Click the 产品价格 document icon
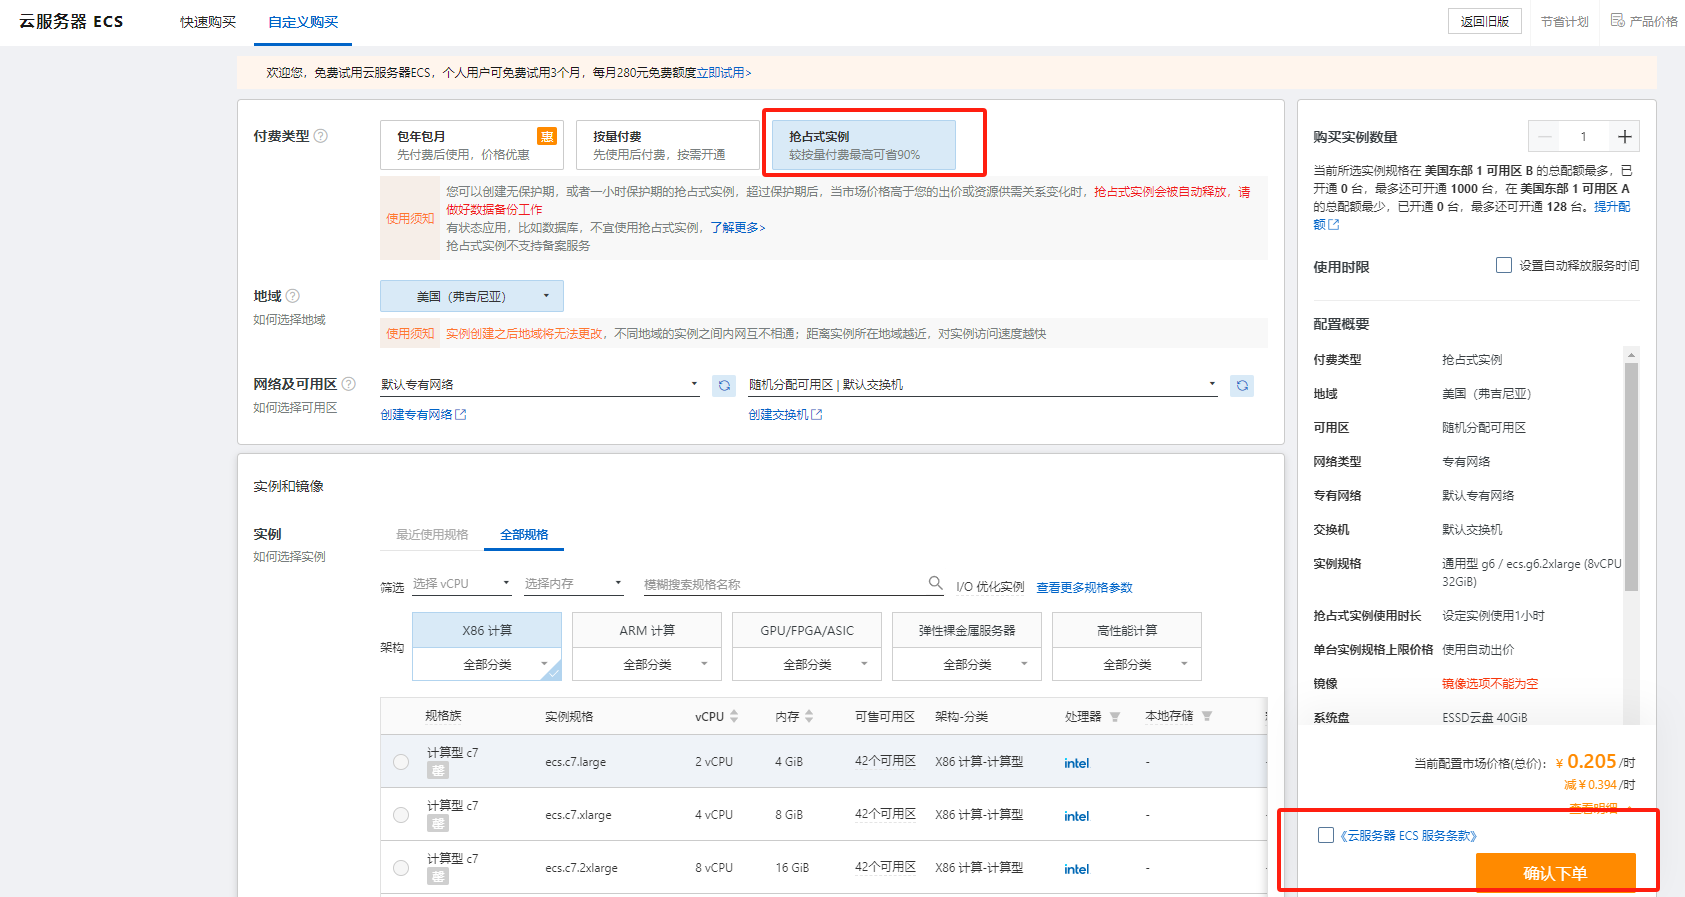 1617,21
